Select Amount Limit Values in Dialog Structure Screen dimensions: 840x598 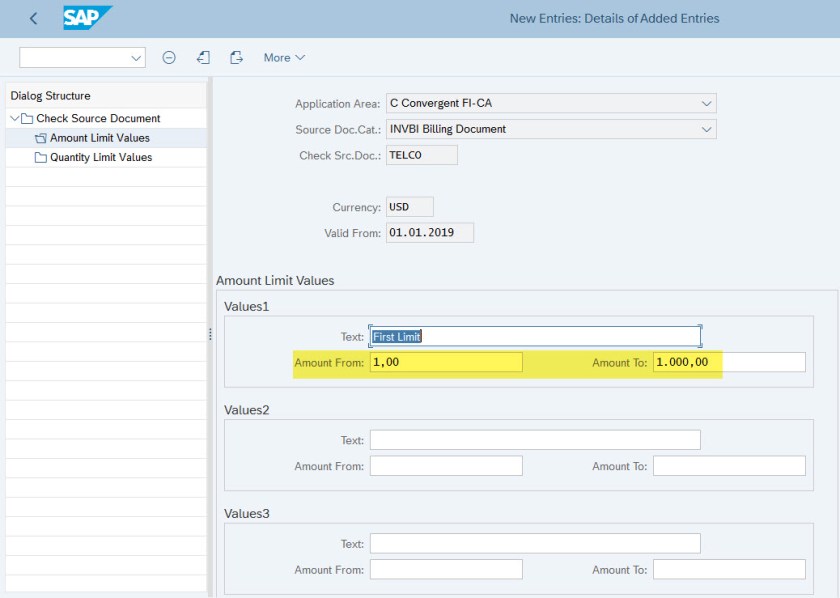(98, 138)
